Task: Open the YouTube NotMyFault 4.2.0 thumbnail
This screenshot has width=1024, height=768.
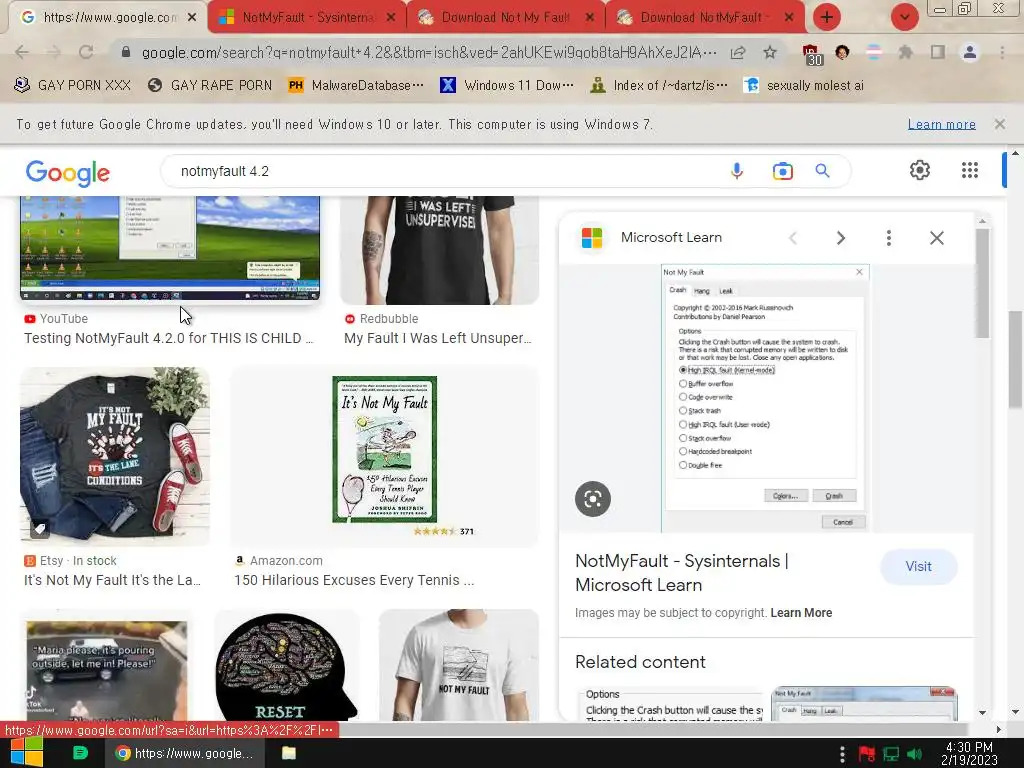Action: (170, 248)
